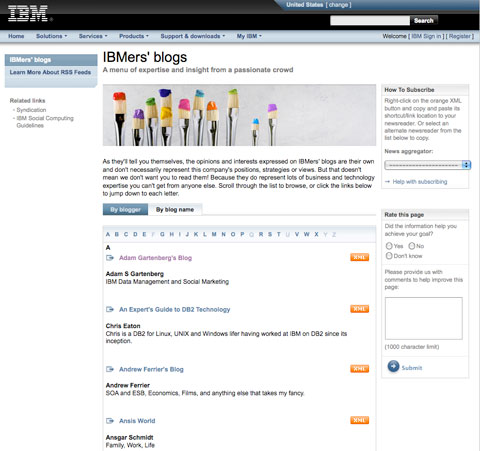The height and width of the screenshot is (451, 480).
Task: Open An Expert's Guide to DB2 Technology
Action: [175, 309]
